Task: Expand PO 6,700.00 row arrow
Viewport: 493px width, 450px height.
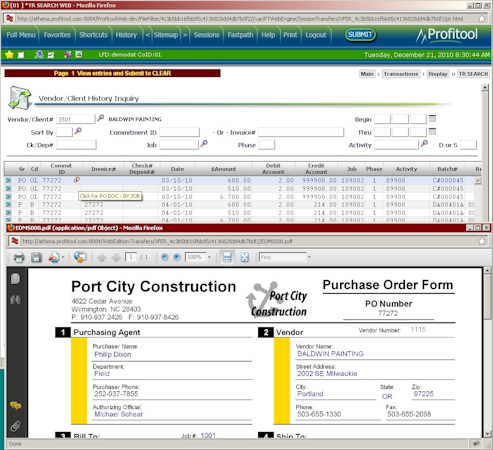Action: point(8,196)
